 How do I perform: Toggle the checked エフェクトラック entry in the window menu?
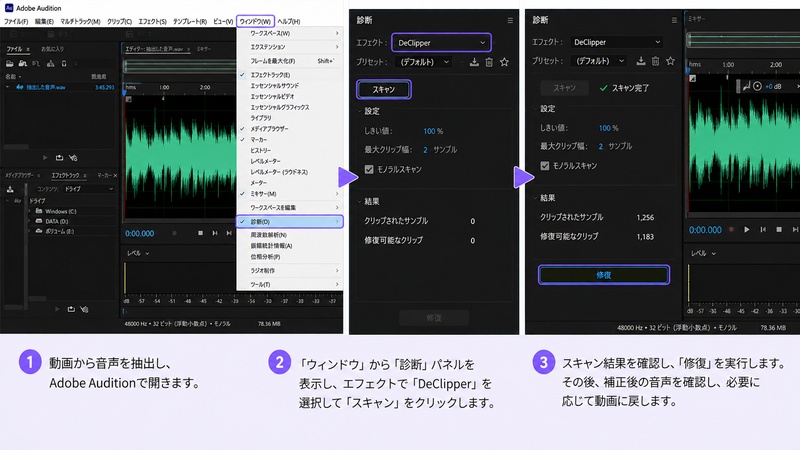(270, 74)
